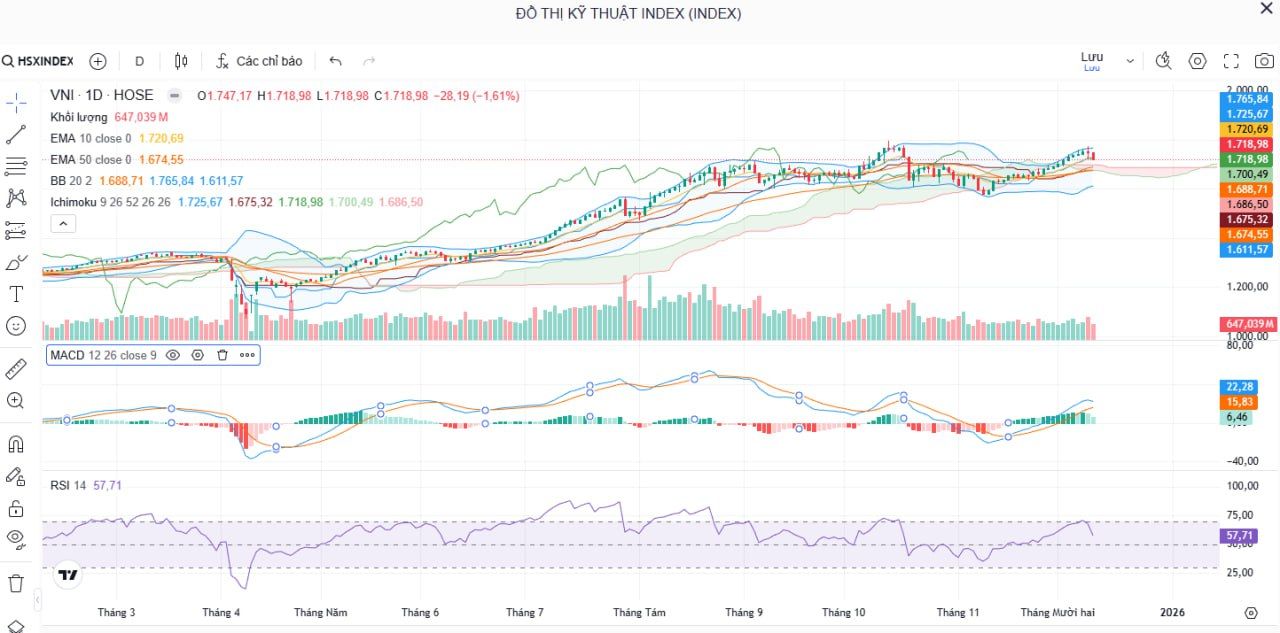Open the dropdown arrow next to Lưu

[1130, 61]
